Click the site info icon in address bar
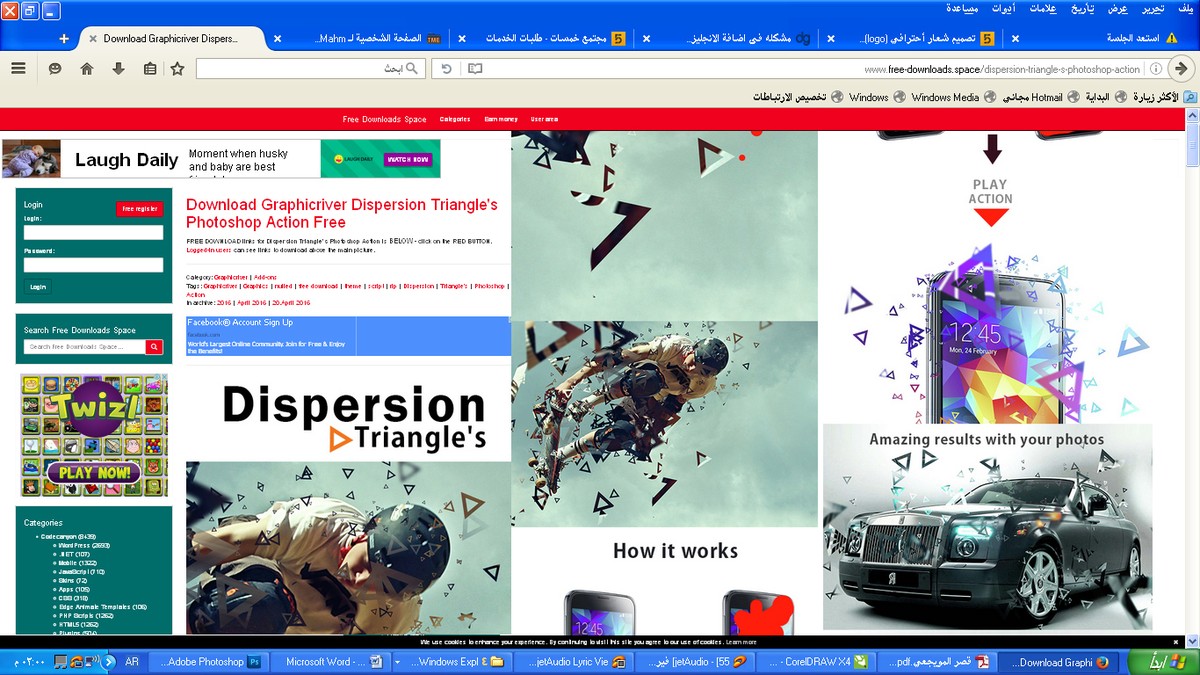The width and height of the screenshot is (1200, 675). (1155, 69)
